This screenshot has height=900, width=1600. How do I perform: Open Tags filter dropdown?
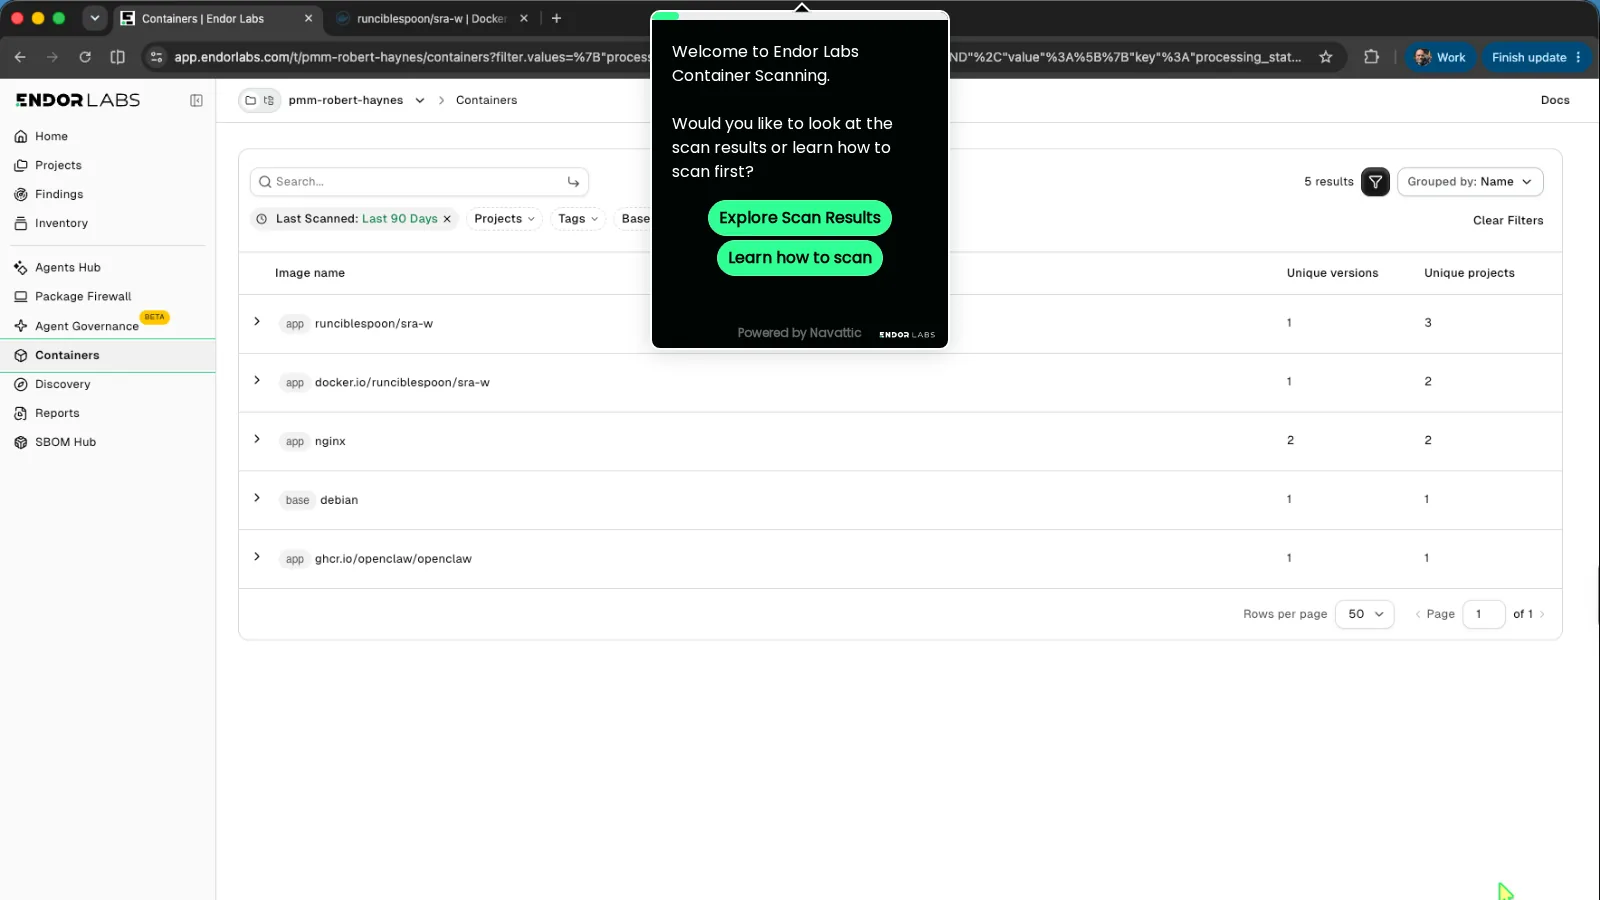[578, 219]
